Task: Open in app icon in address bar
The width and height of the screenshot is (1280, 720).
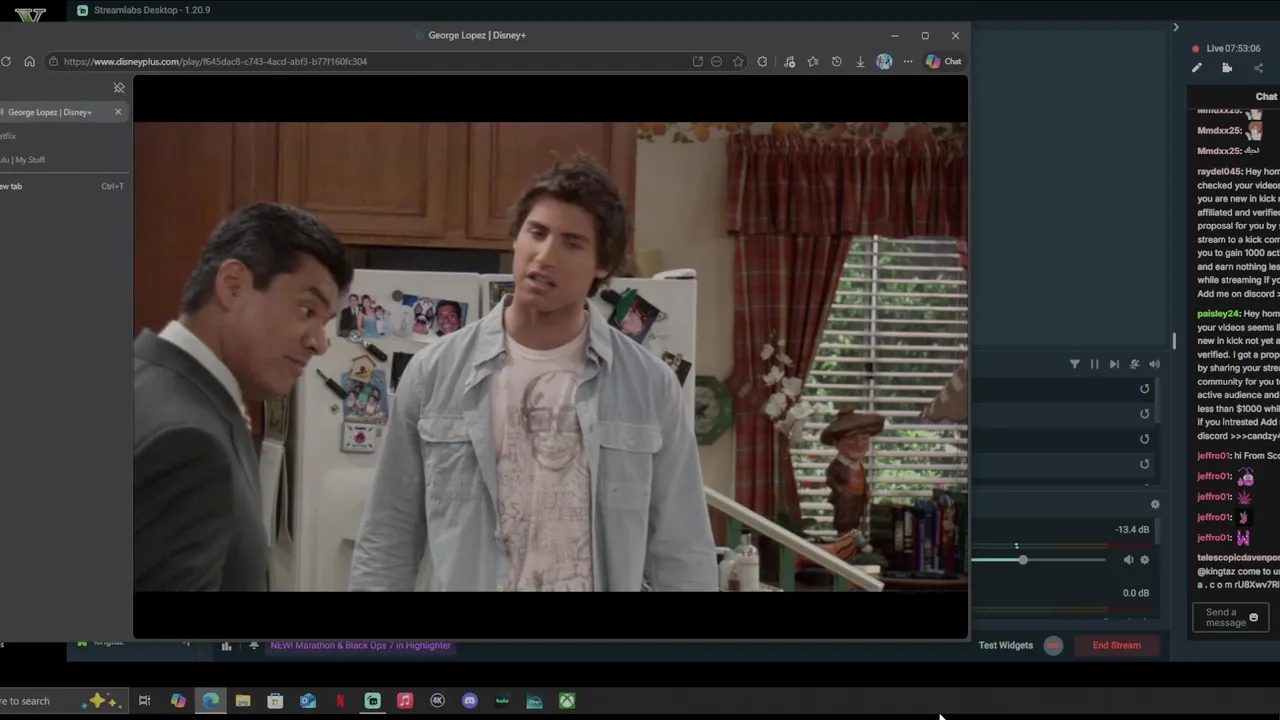Action: 697,61
